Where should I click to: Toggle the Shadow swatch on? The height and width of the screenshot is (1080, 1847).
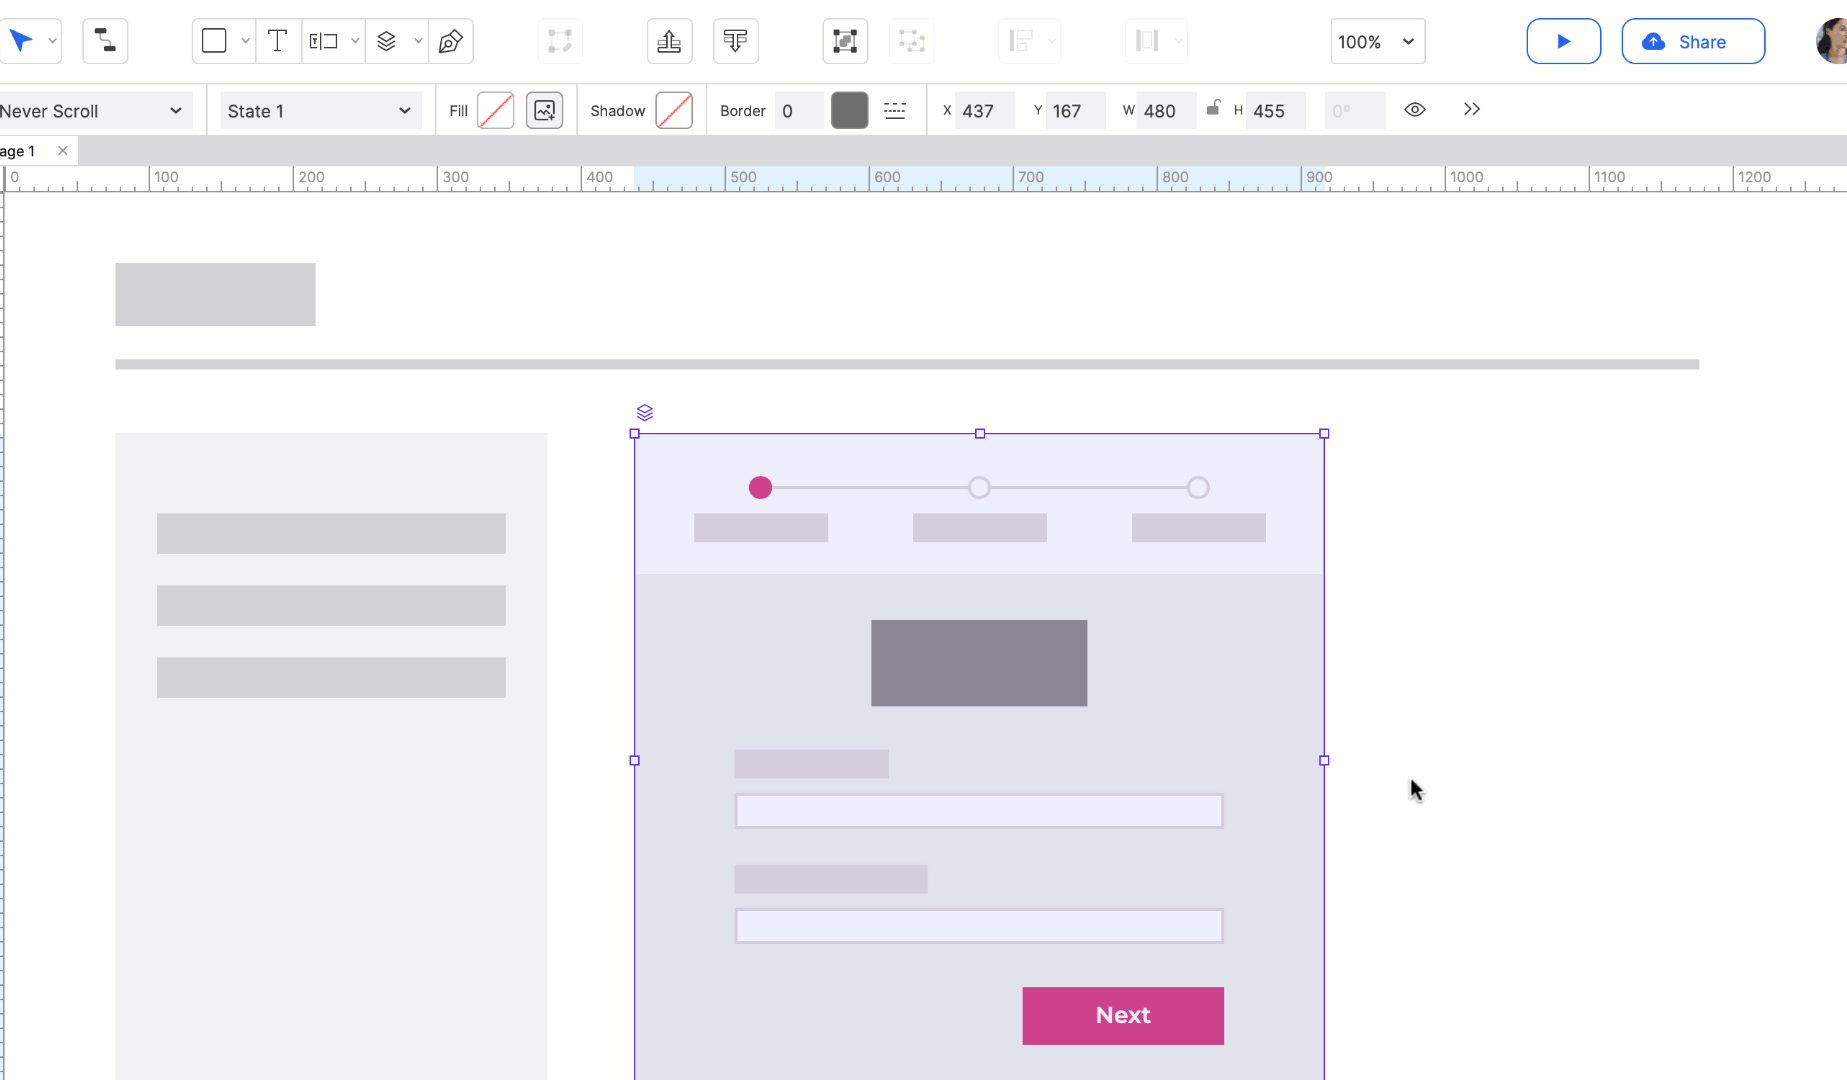(x=674, y=110)
